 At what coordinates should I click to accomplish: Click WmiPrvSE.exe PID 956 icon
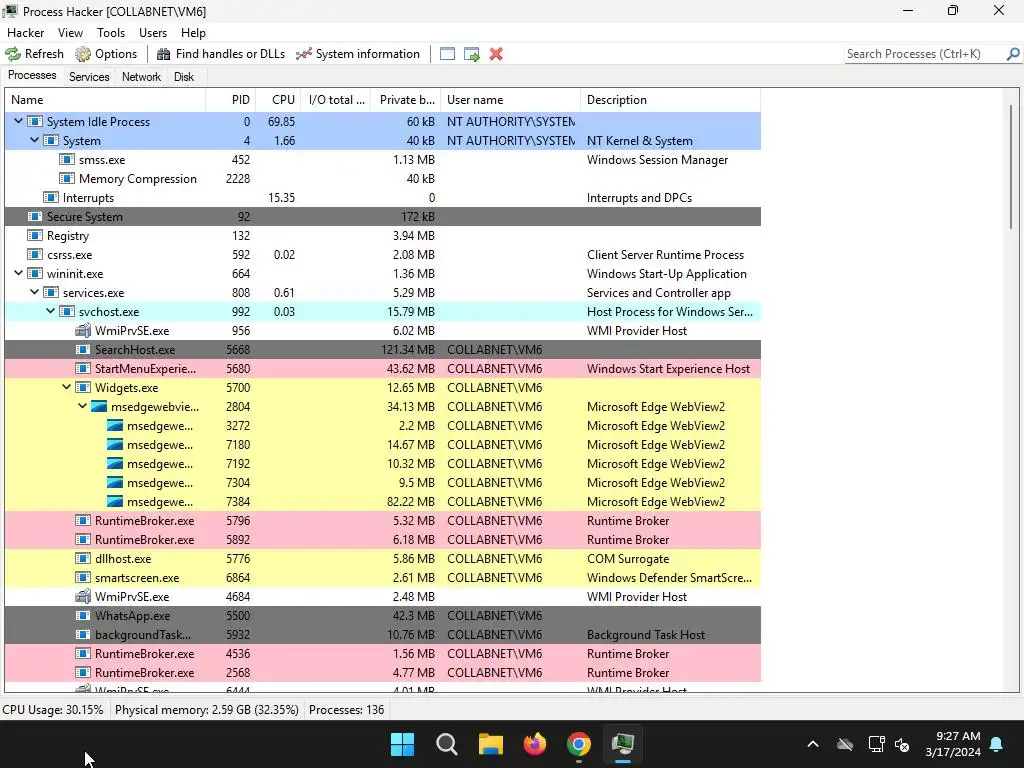82,330
